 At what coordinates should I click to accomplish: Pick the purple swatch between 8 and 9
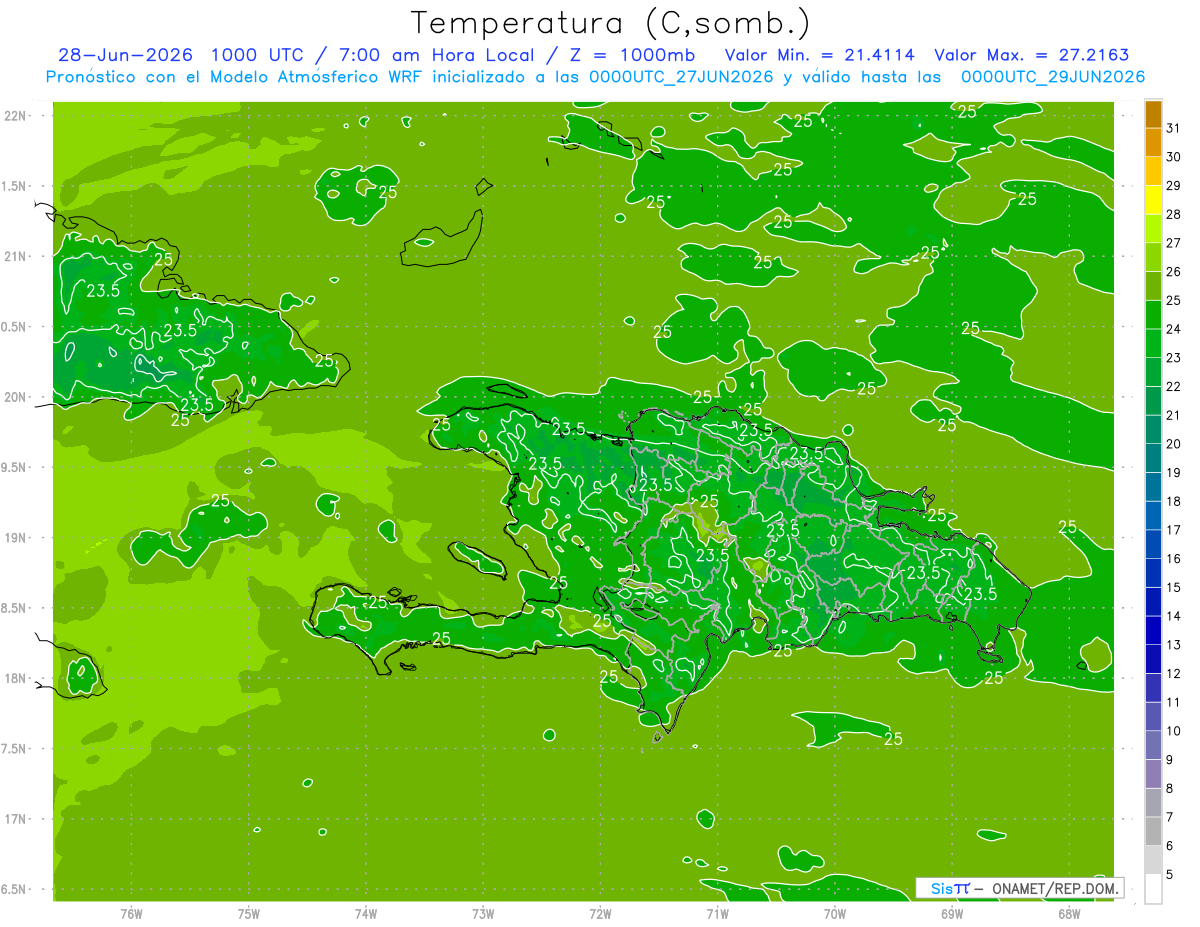(1153, 774)
